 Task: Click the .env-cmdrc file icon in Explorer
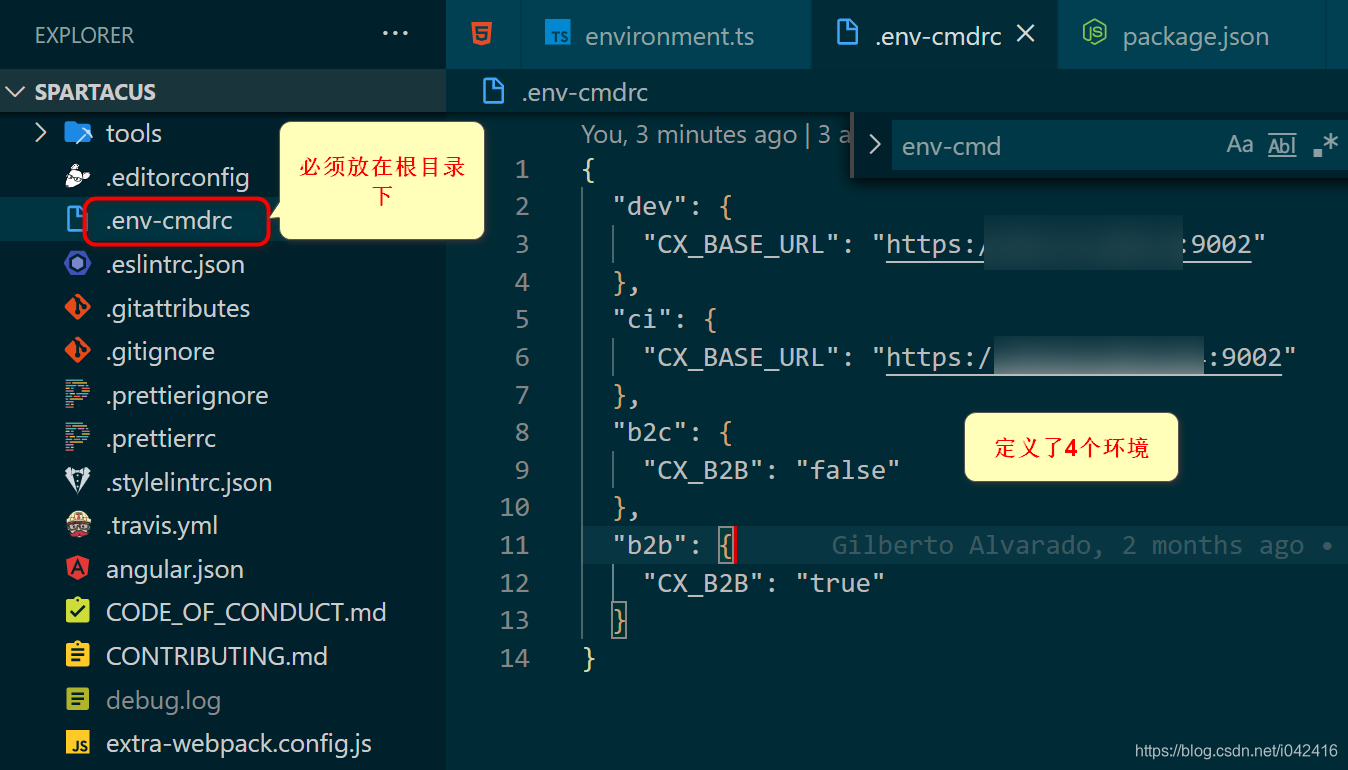(77, 219)
